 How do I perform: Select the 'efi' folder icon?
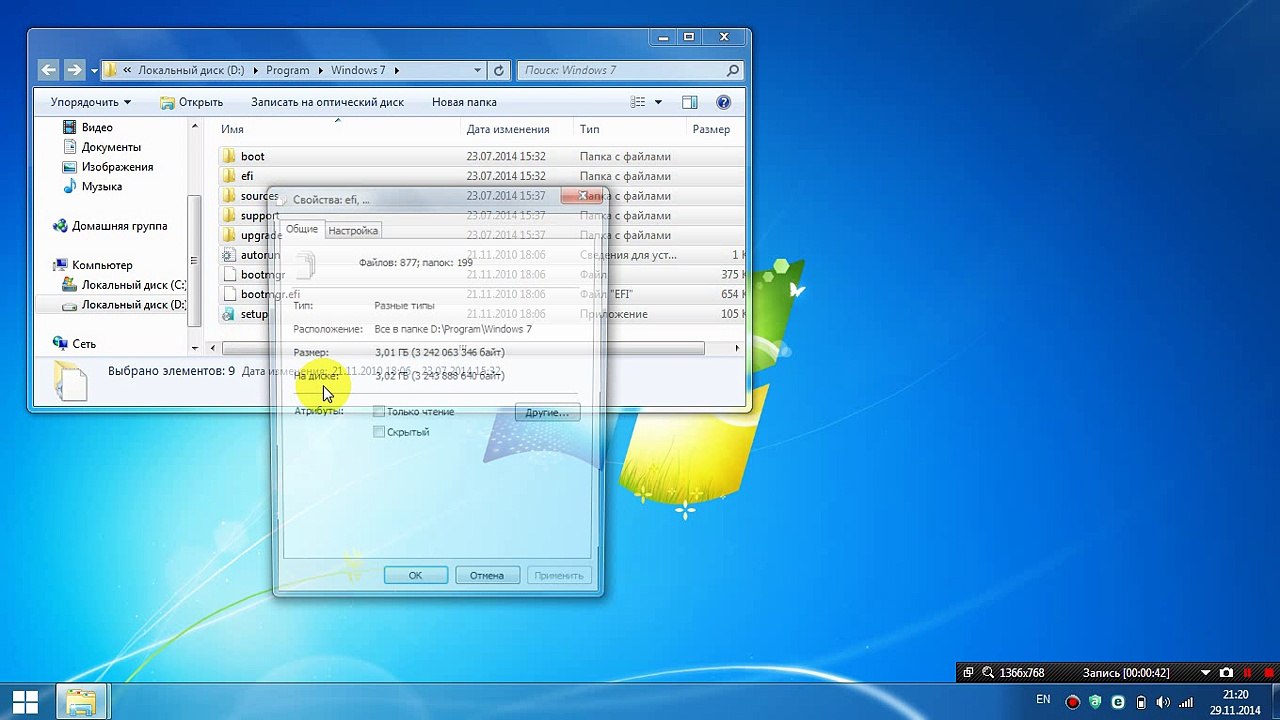[x=229, y=176]
